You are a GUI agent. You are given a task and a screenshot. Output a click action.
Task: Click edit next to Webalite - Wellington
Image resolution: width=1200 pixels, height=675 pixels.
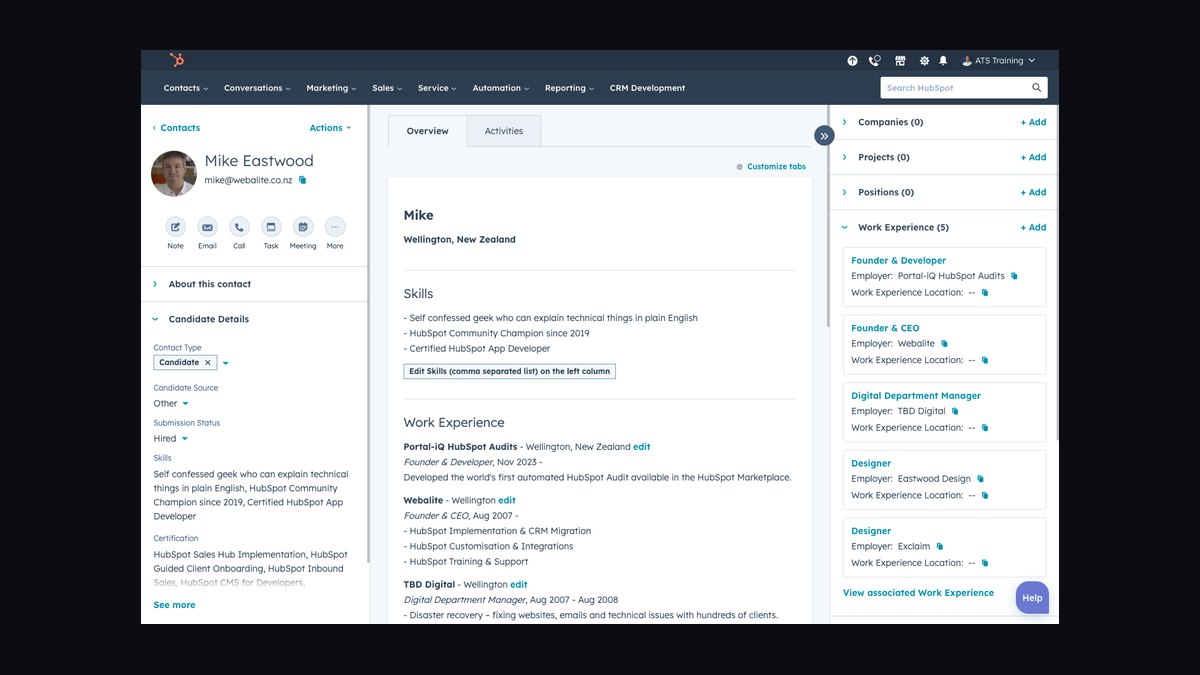point(507,500)
